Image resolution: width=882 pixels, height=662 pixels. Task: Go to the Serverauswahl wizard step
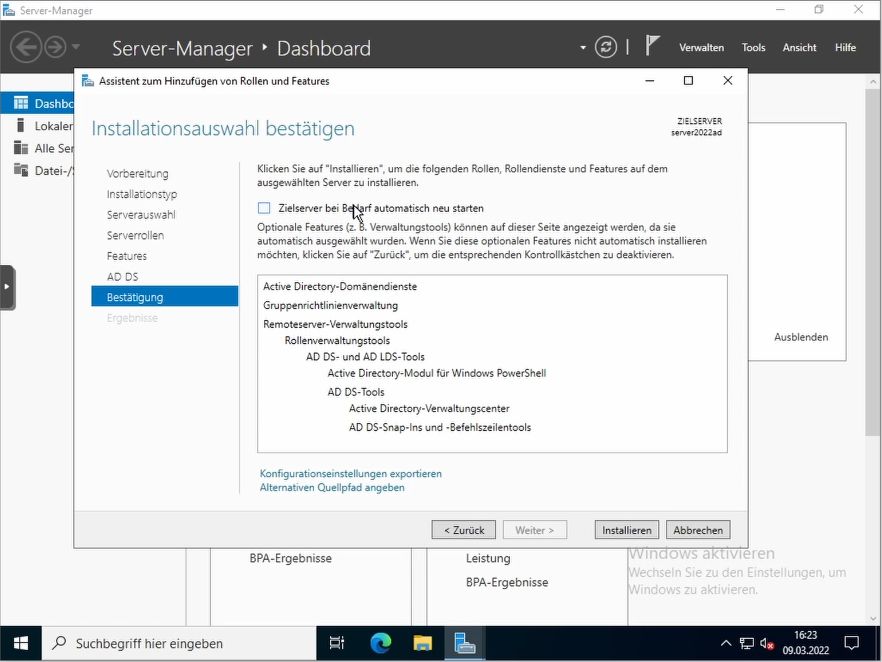(141, 215)
